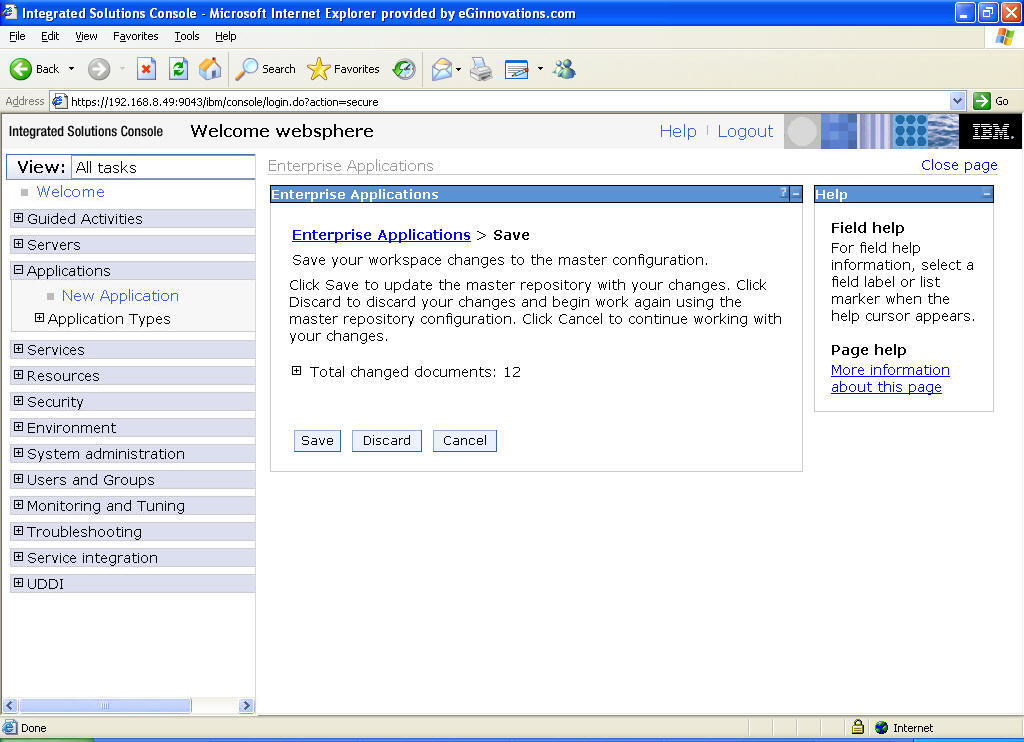Open the File menu
Image resolution: width=1024 pixels, height=742 pixels.
pyautogui.click(x=17, y=36)
